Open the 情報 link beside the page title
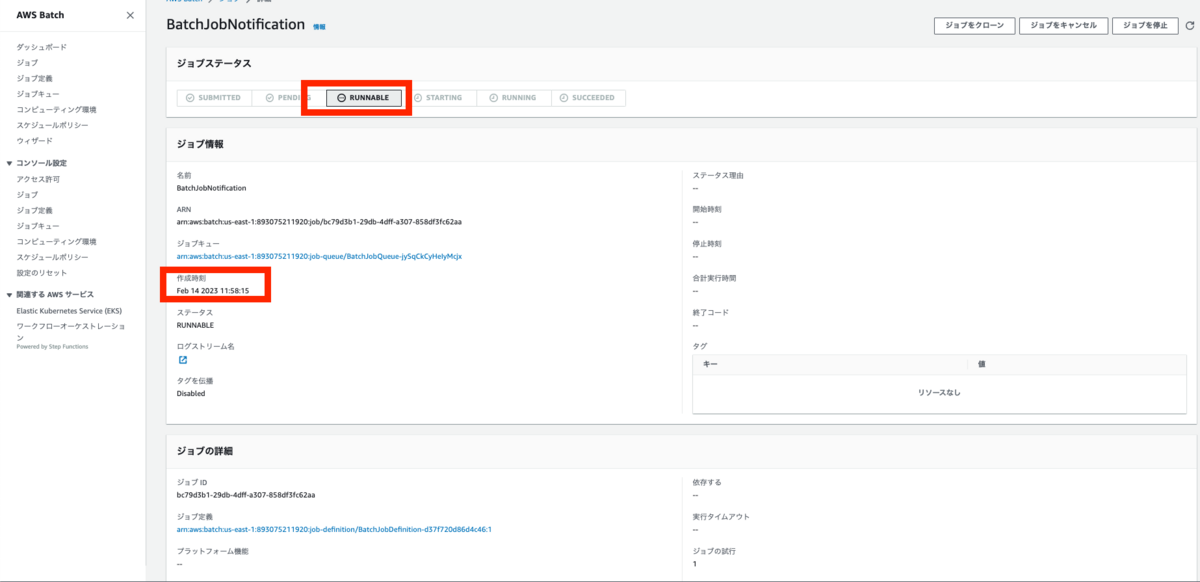Screen dimensions: 1200x582 pyautogui.click(x=319, y=27)
